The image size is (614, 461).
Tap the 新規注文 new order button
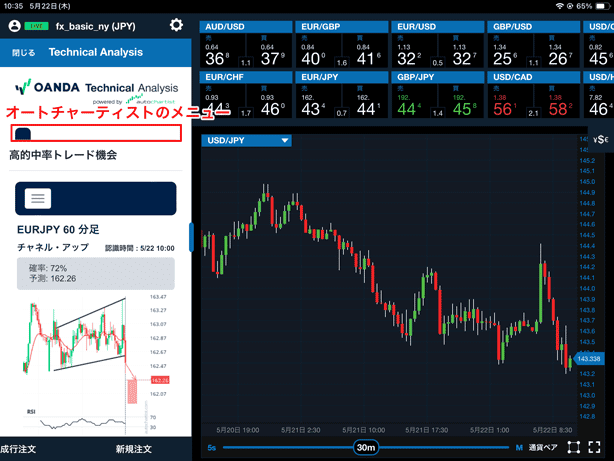coord(134,449)
